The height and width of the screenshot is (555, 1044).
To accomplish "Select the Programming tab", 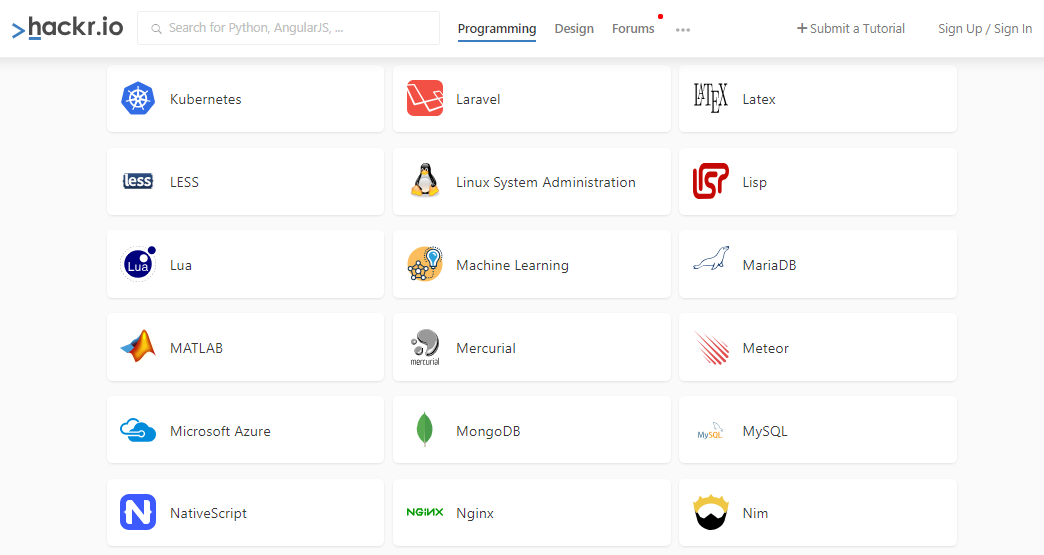I will 497,29.
